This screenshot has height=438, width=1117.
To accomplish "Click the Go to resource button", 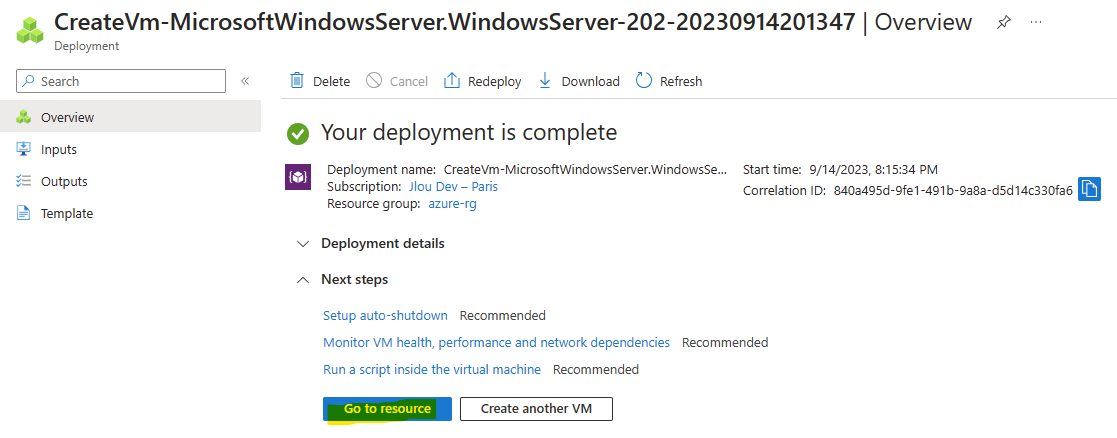I will pos(387,409).
